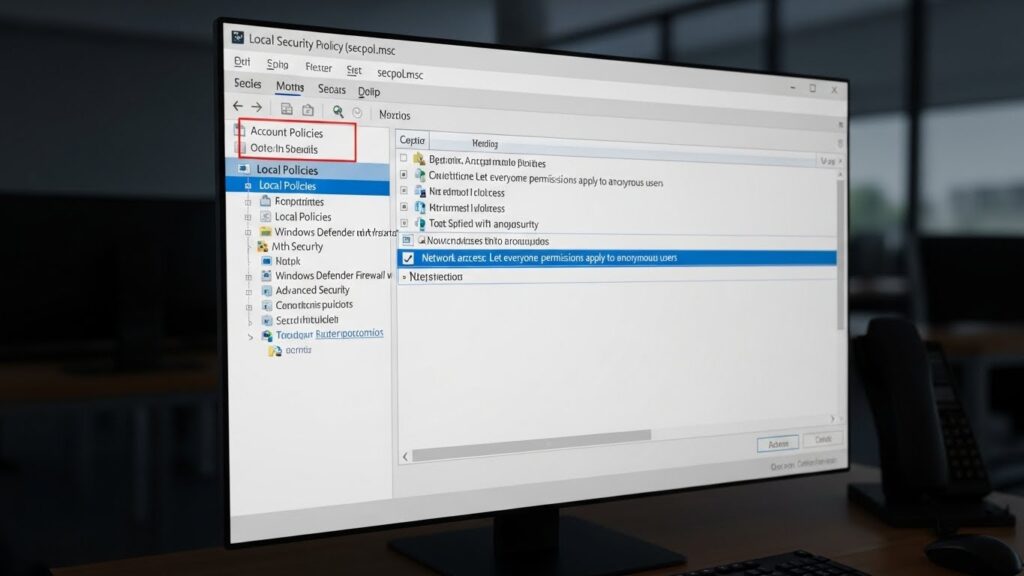Select the Account Policies tree item
Viewport: 1024px width, 576px height.
pyautogui.click(x=286, y=132)
